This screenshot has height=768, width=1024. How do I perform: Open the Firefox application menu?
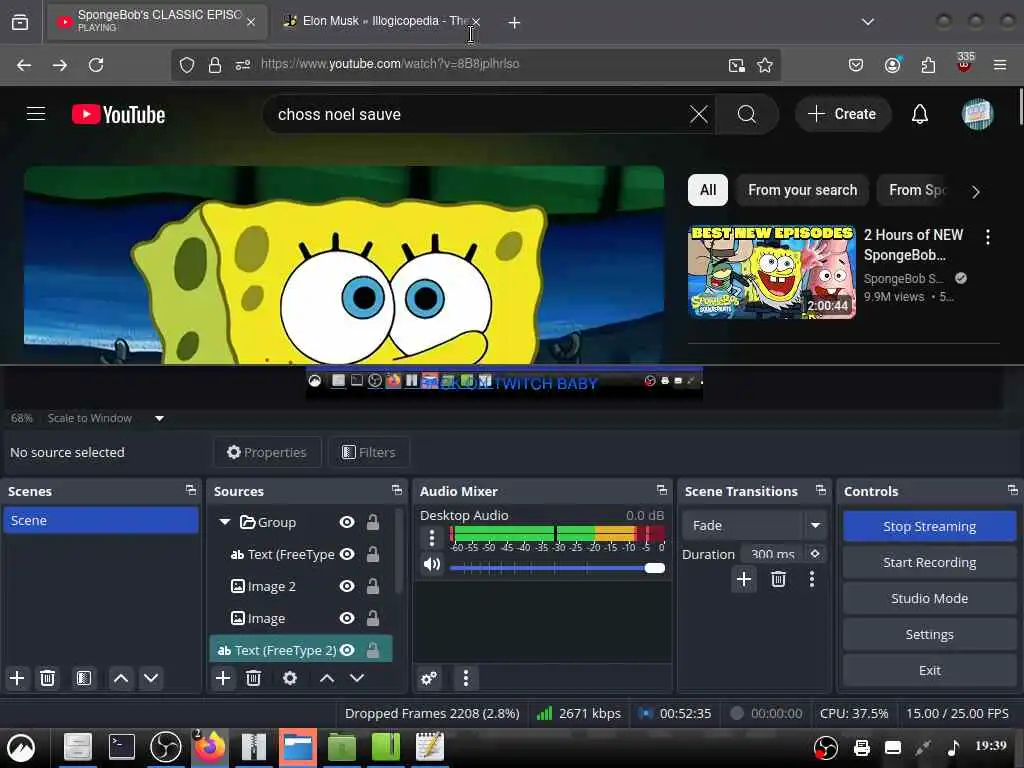(x=1000, y=65)
